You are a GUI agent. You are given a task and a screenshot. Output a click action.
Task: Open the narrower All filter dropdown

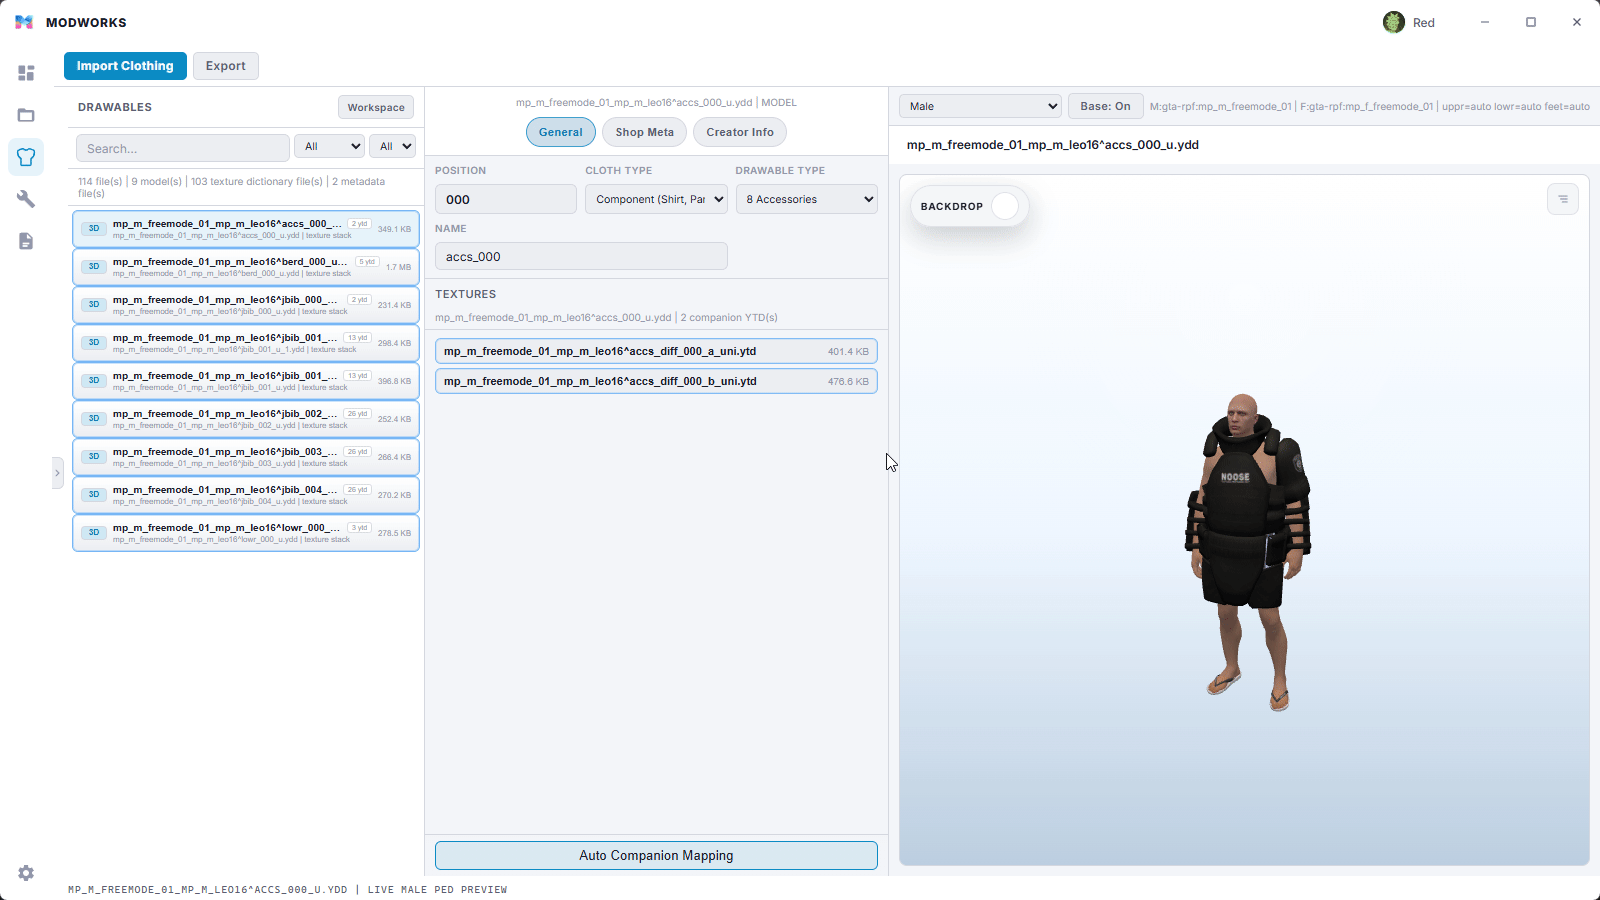tap(392, 147)
